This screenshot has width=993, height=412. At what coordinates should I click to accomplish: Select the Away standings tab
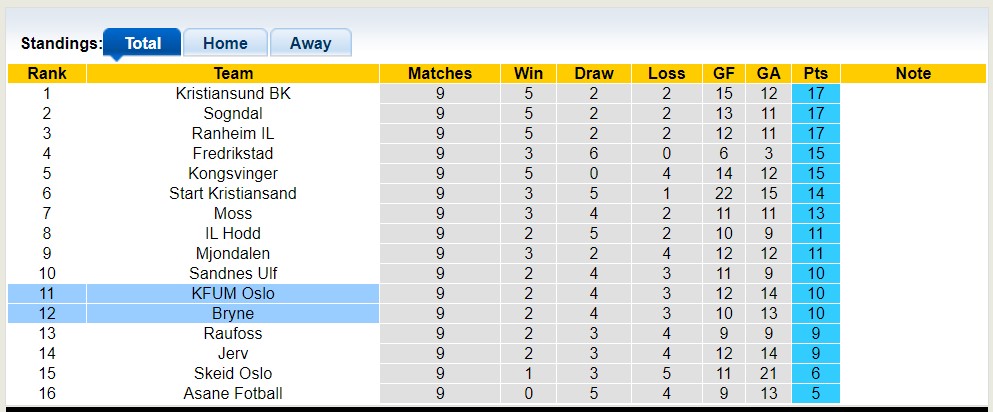310,43
